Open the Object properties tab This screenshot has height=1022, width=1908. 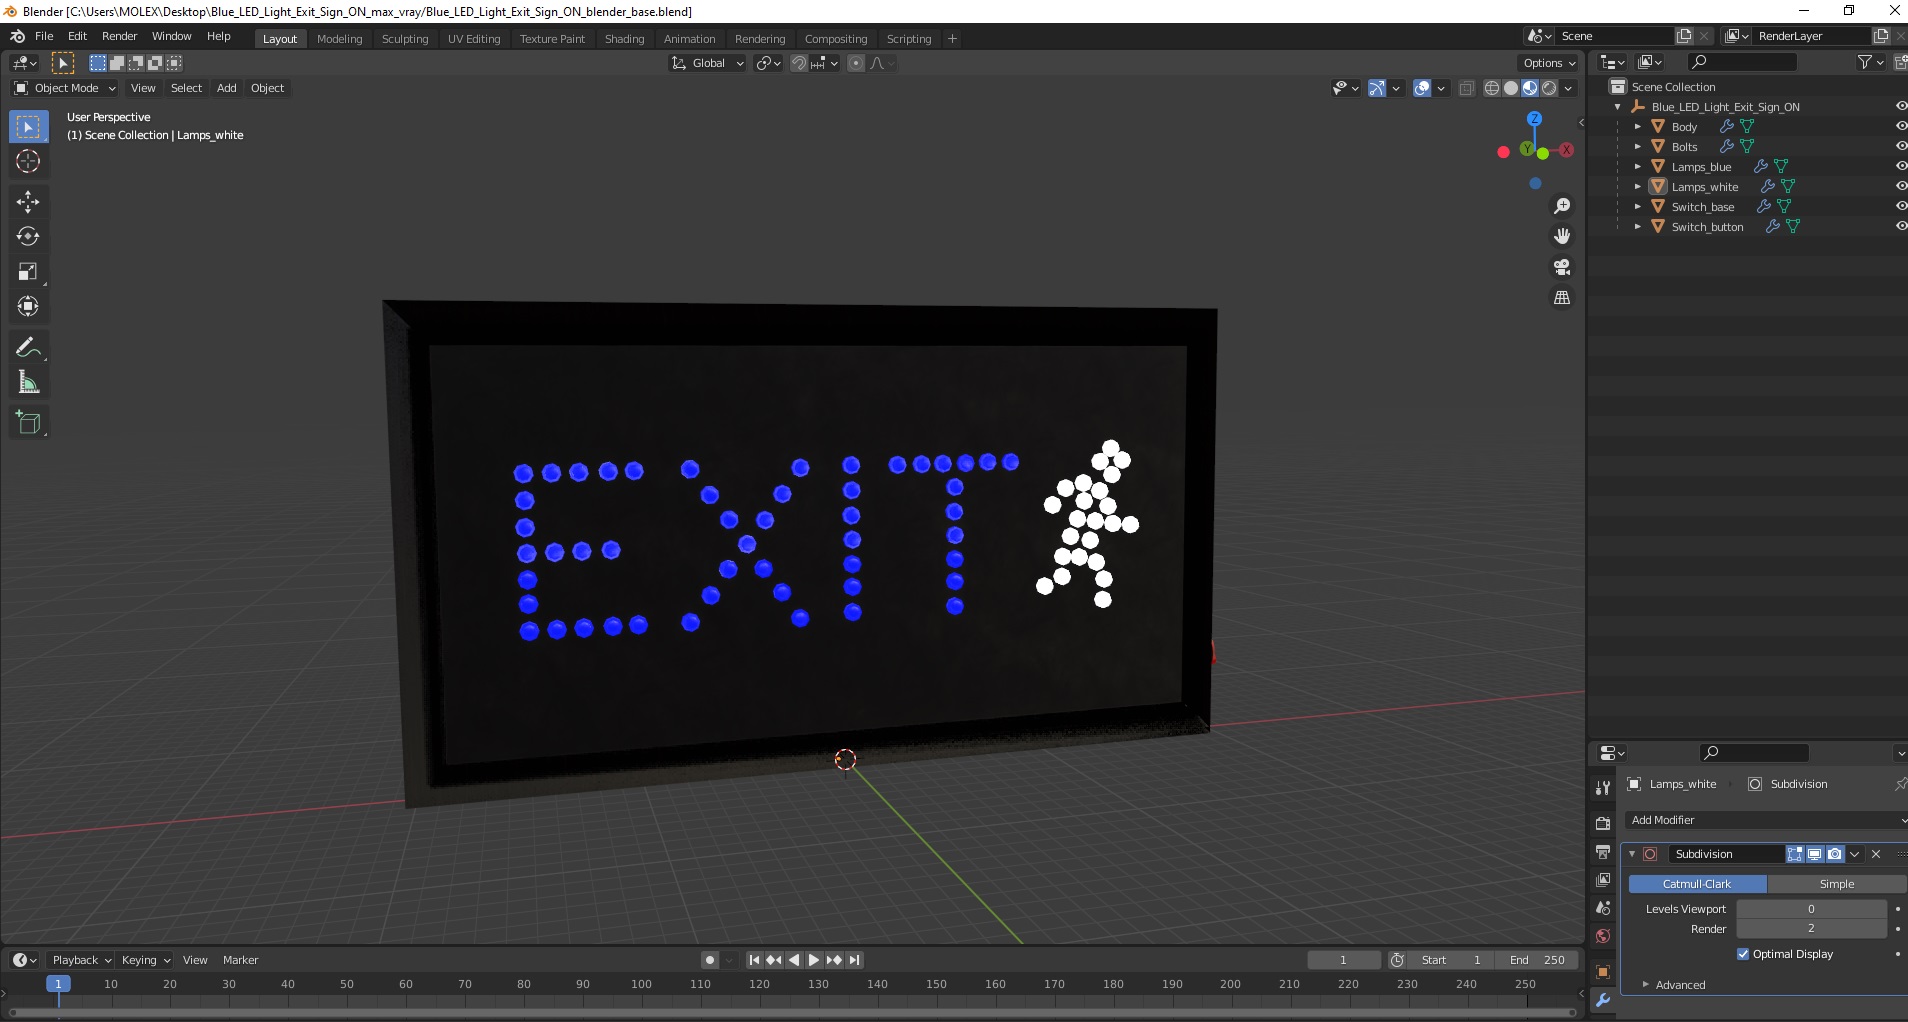pos(1603,972)
